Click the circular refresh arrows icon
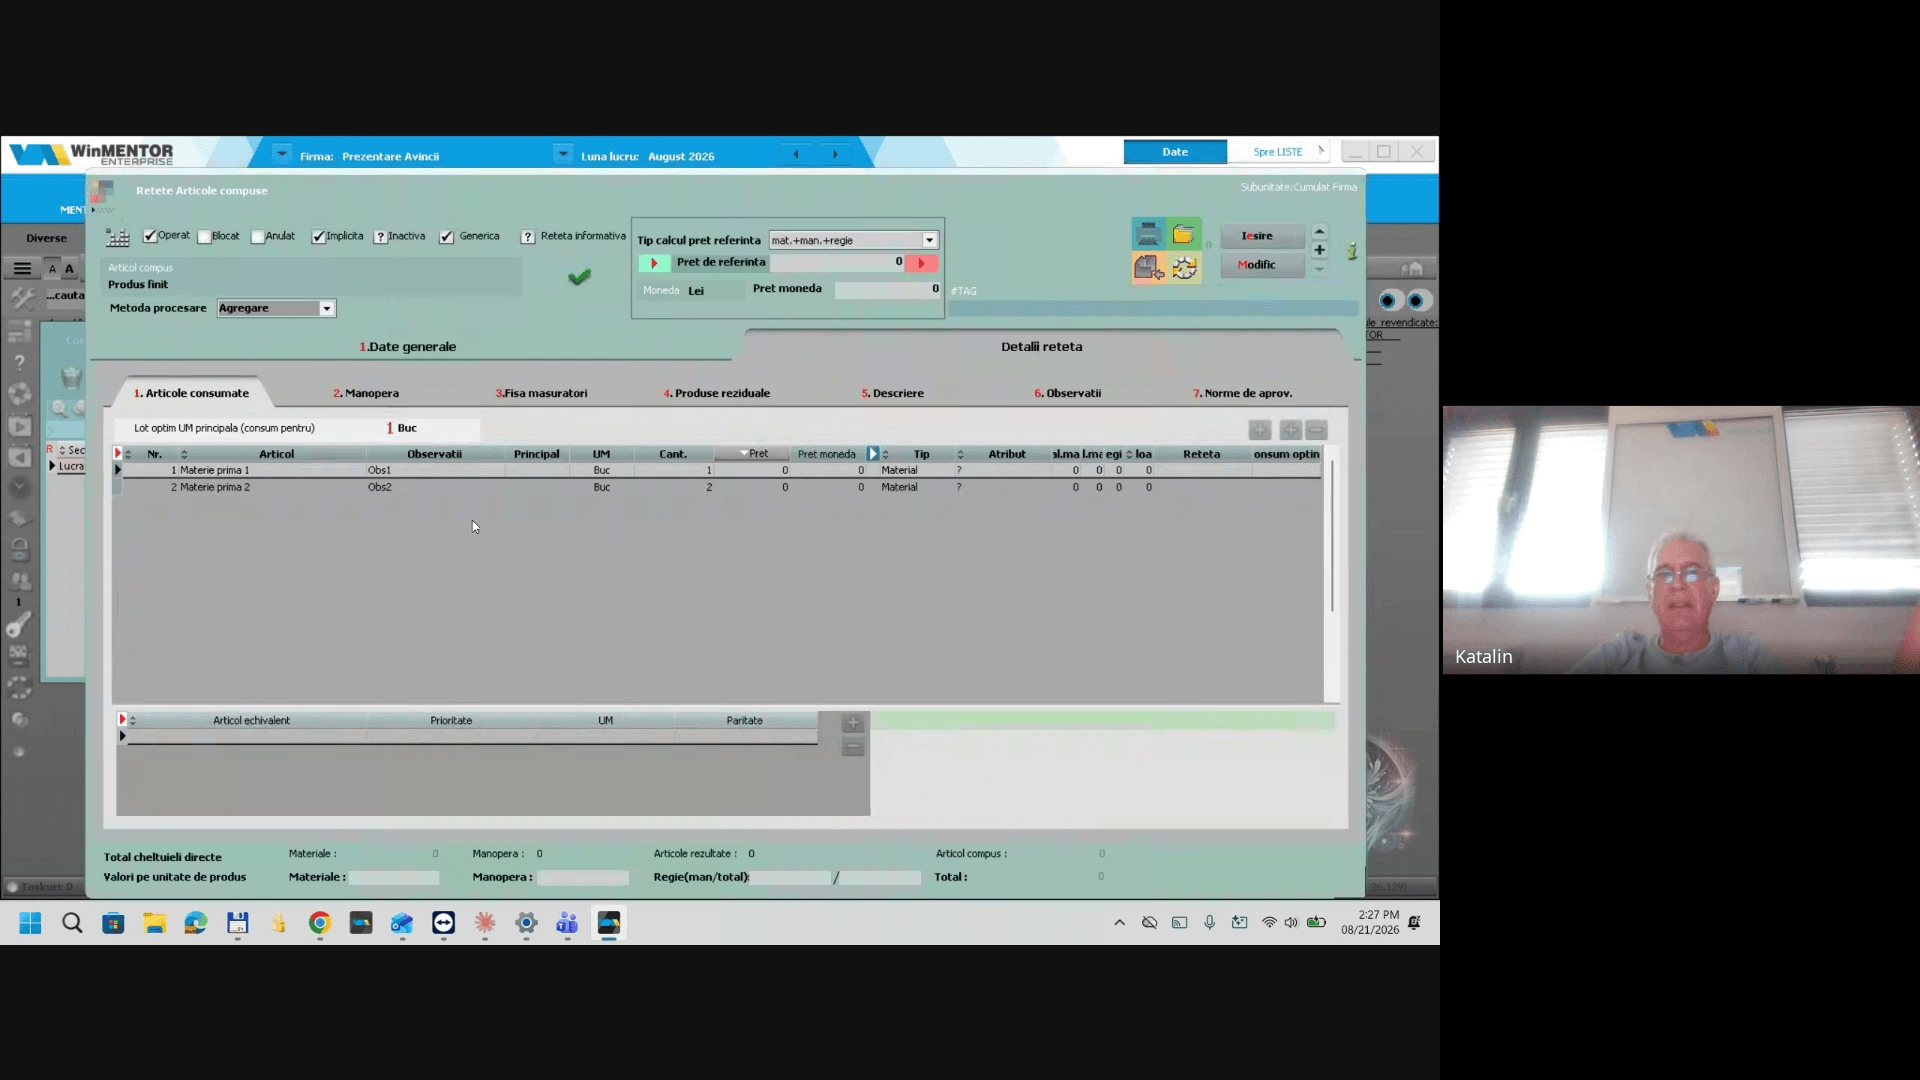The image size is (1920, 1080). pyautogui.click(x=1184, y=268)
